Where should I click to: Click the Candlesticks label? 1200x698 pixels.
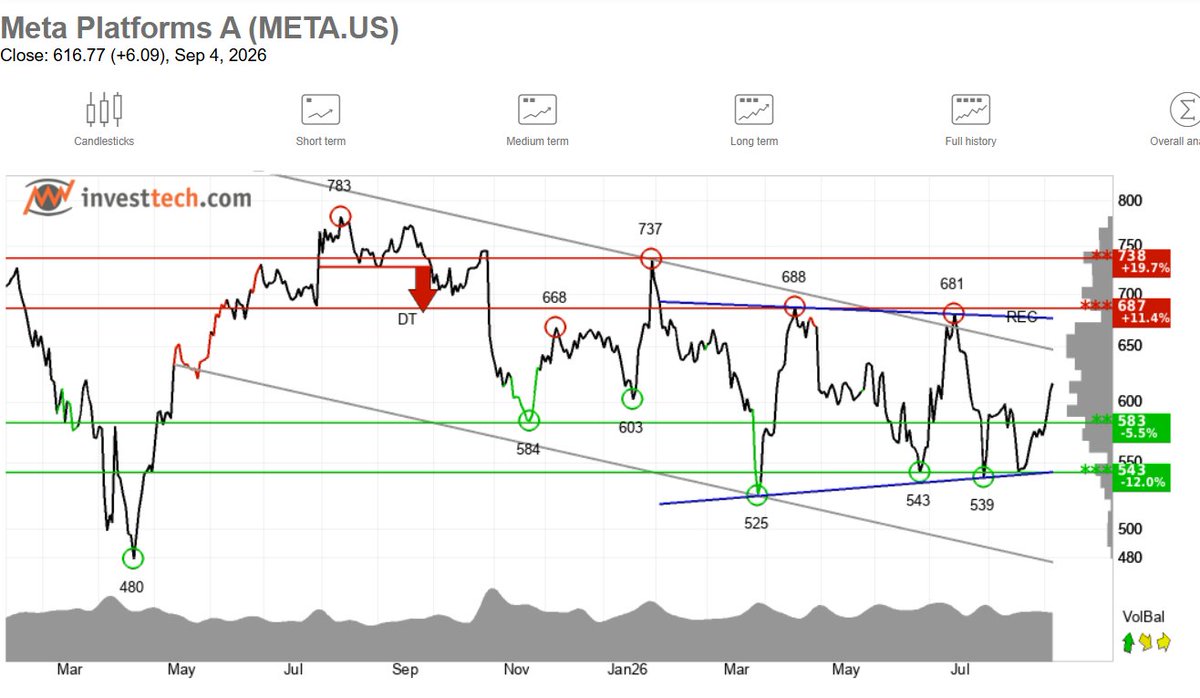[x=104, y=141]
